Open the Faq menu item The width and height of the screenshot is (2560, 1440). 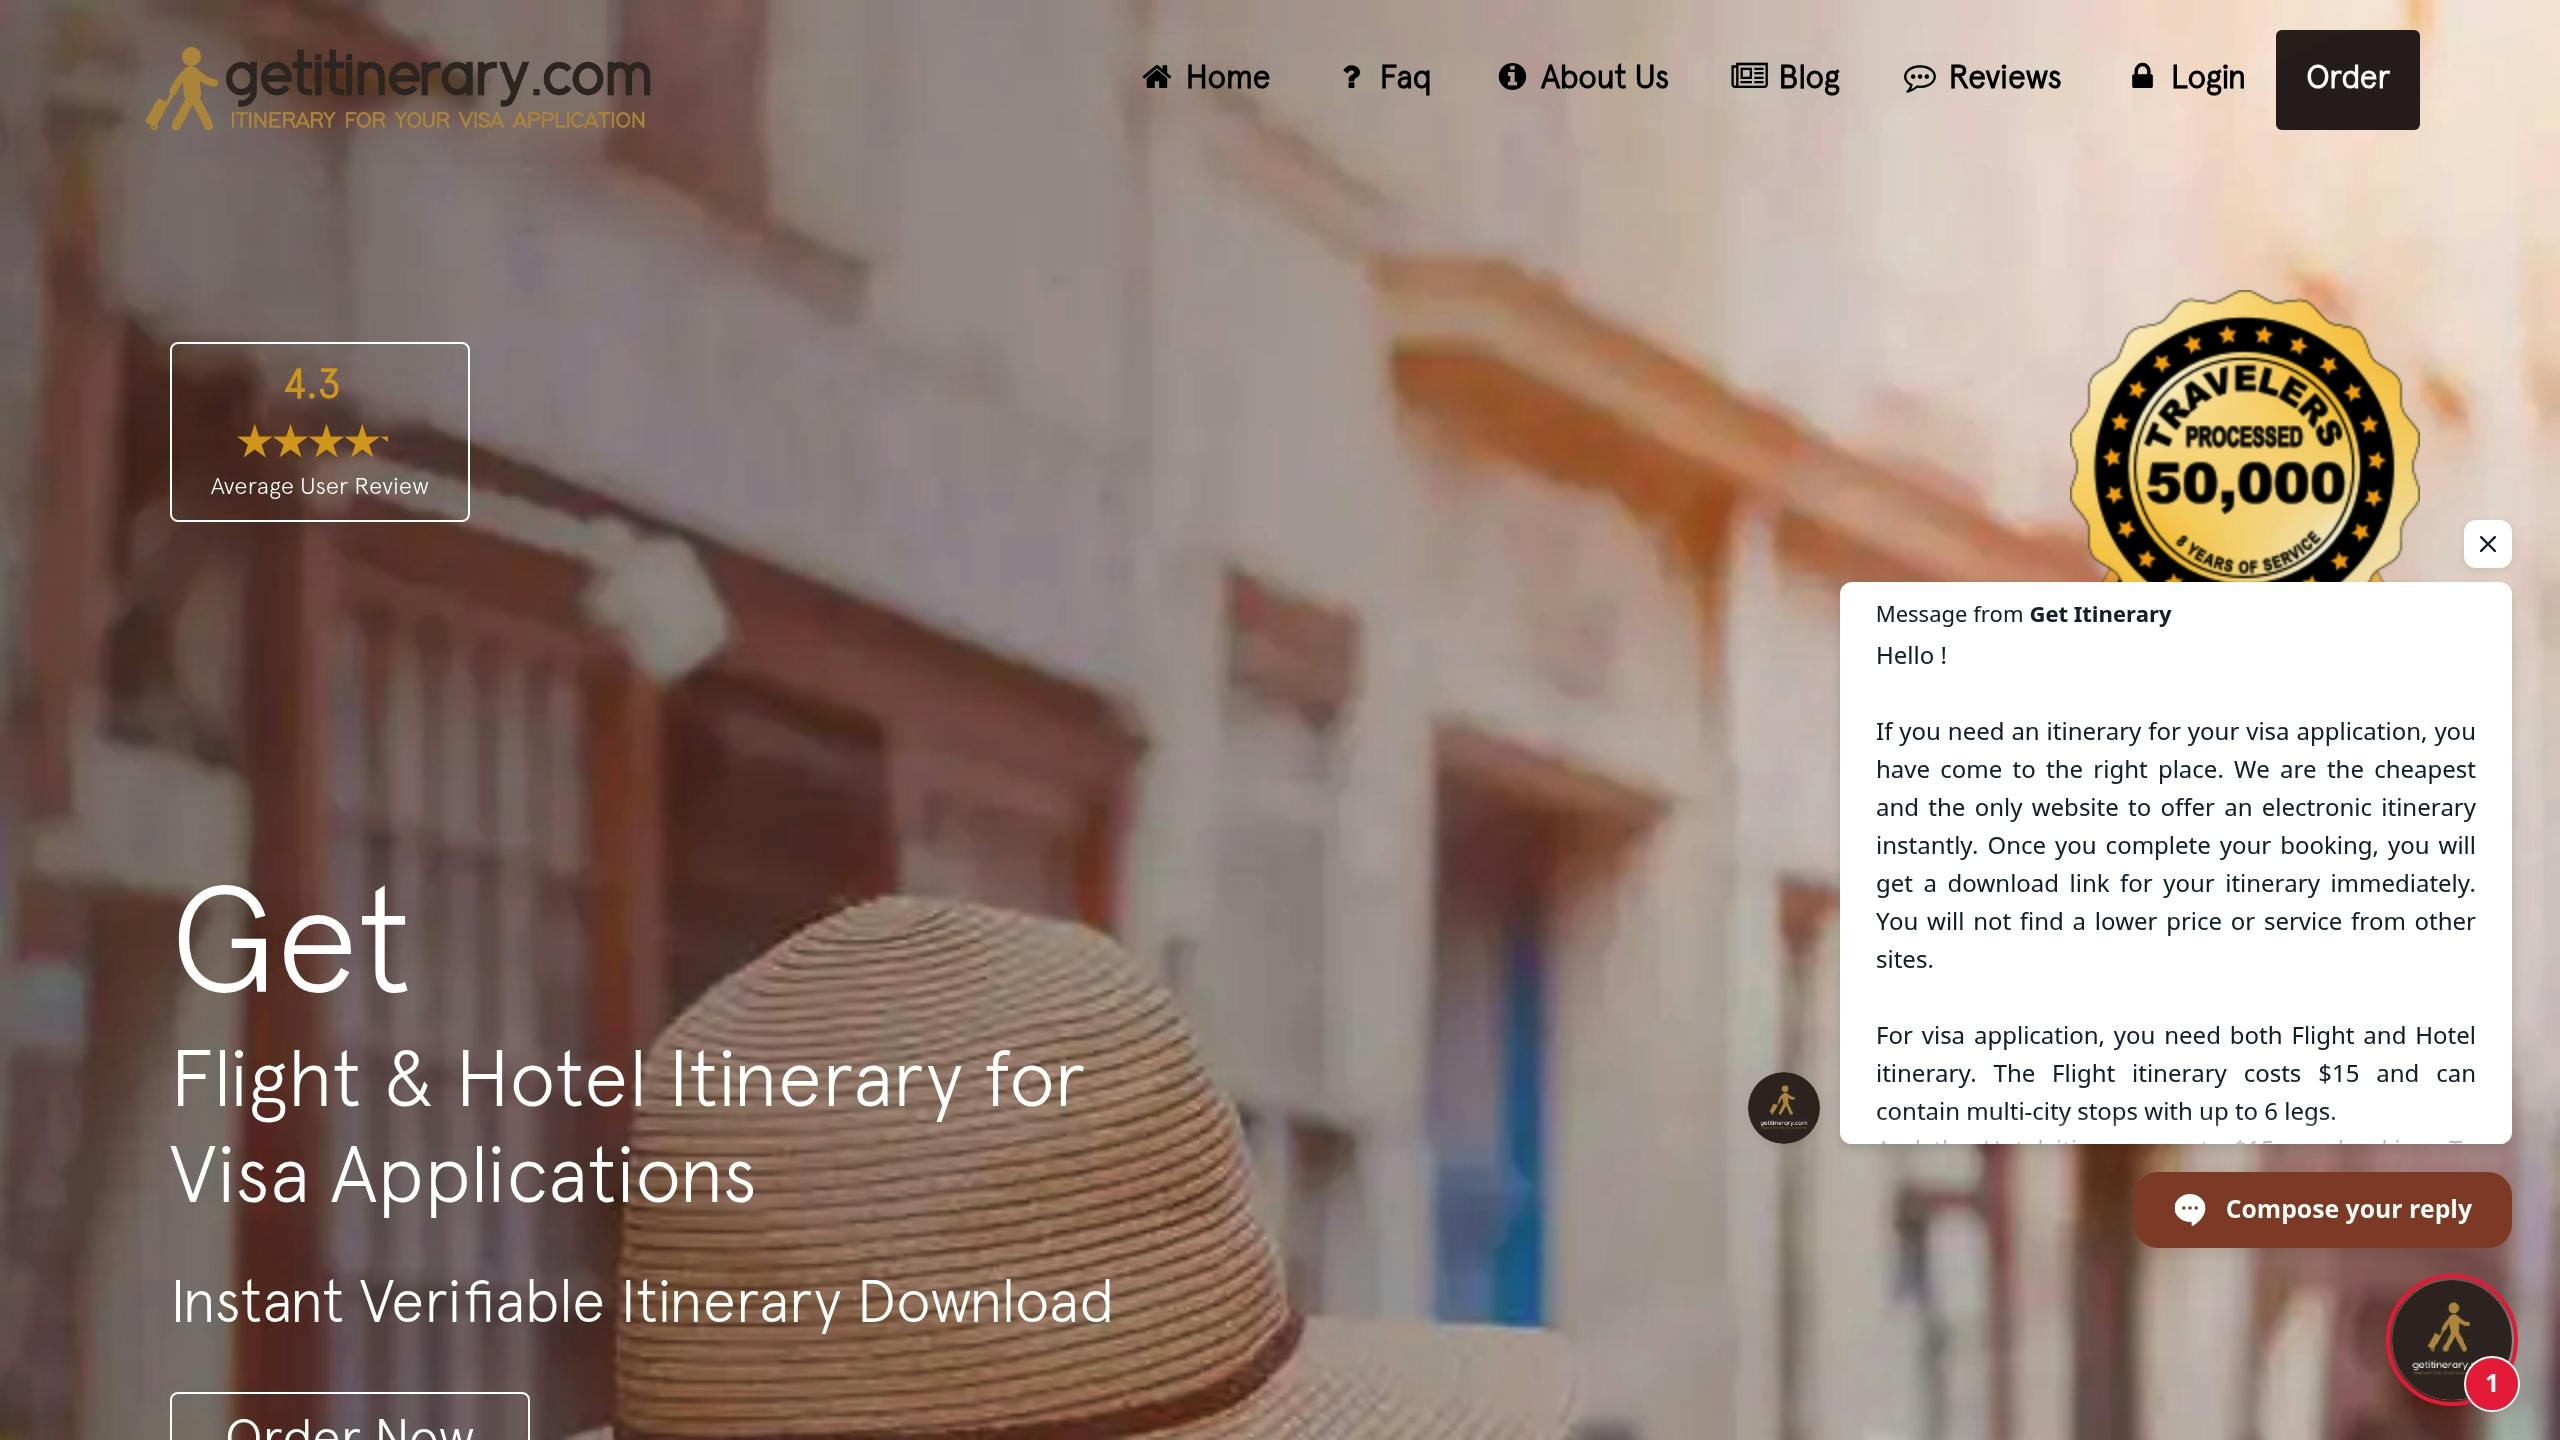coord(1385,77)
